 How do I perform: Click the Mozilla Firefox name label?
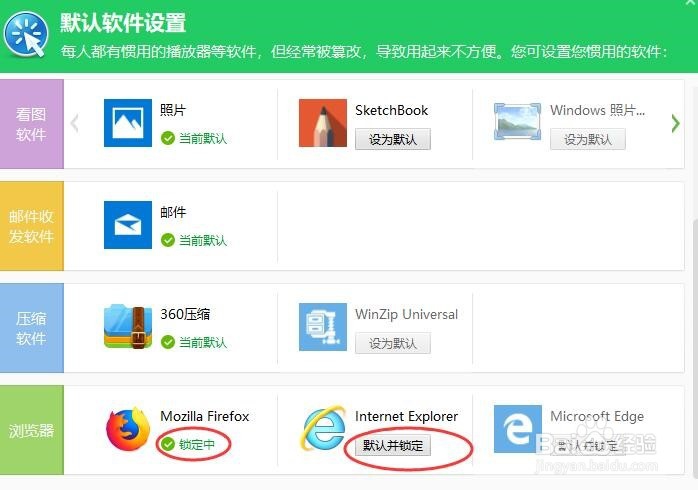click(x=205, y=416)
